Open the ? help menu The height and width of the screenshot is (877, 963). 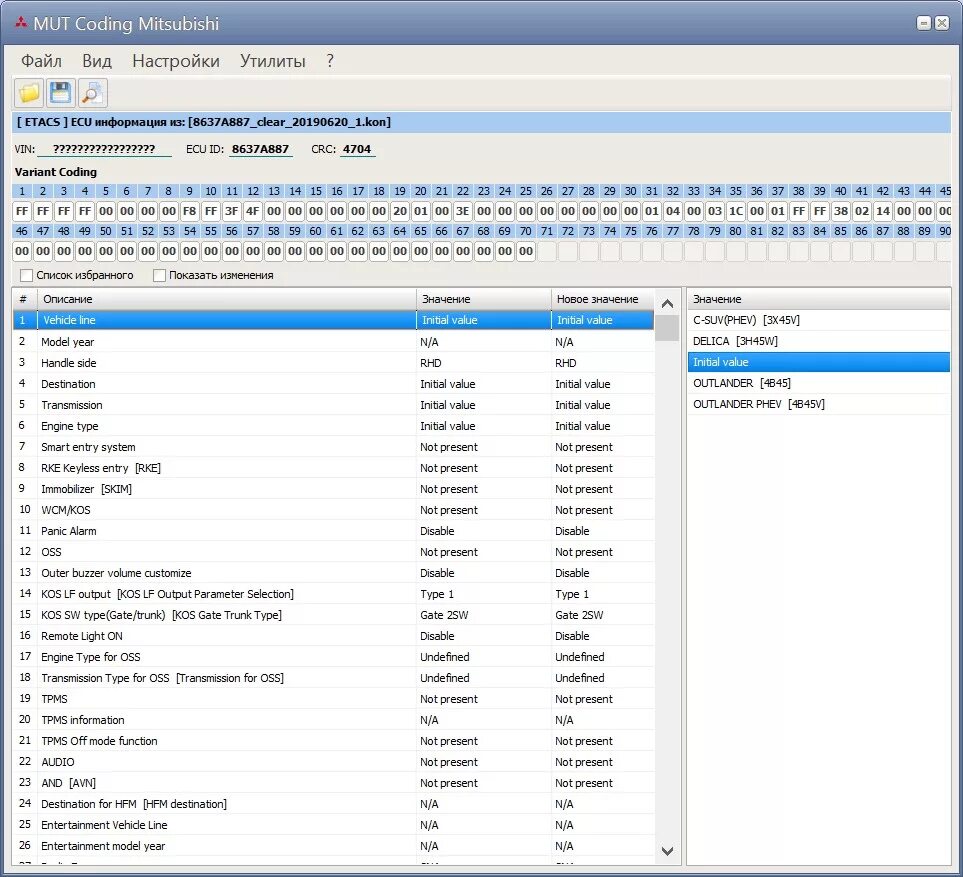[x=330, y=61]
